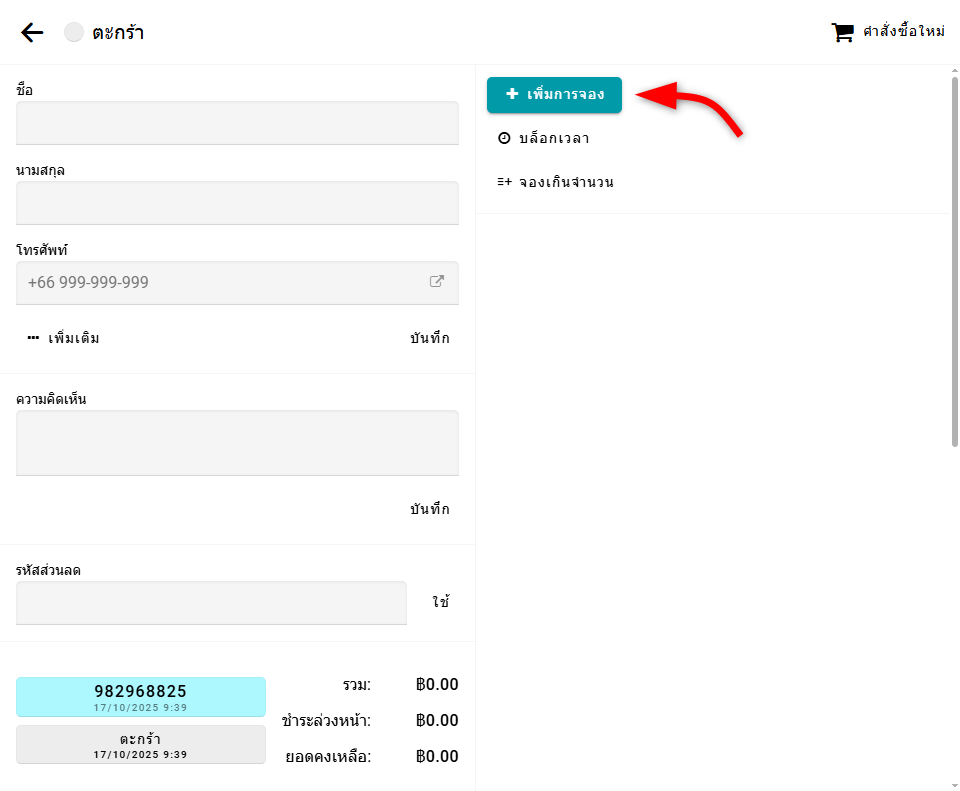Open คำสั่งซื้อใหม่ new order link
The height and width of the screenshot is (791, 960).
click(903, 33)
